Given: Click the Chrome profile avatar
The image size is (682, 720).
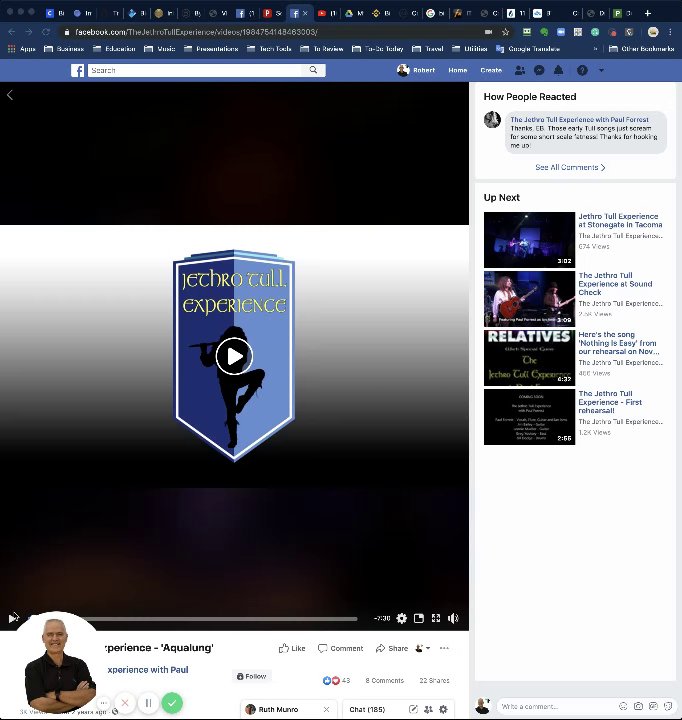Looking at the screenshot, I should [x=653, y=32].
